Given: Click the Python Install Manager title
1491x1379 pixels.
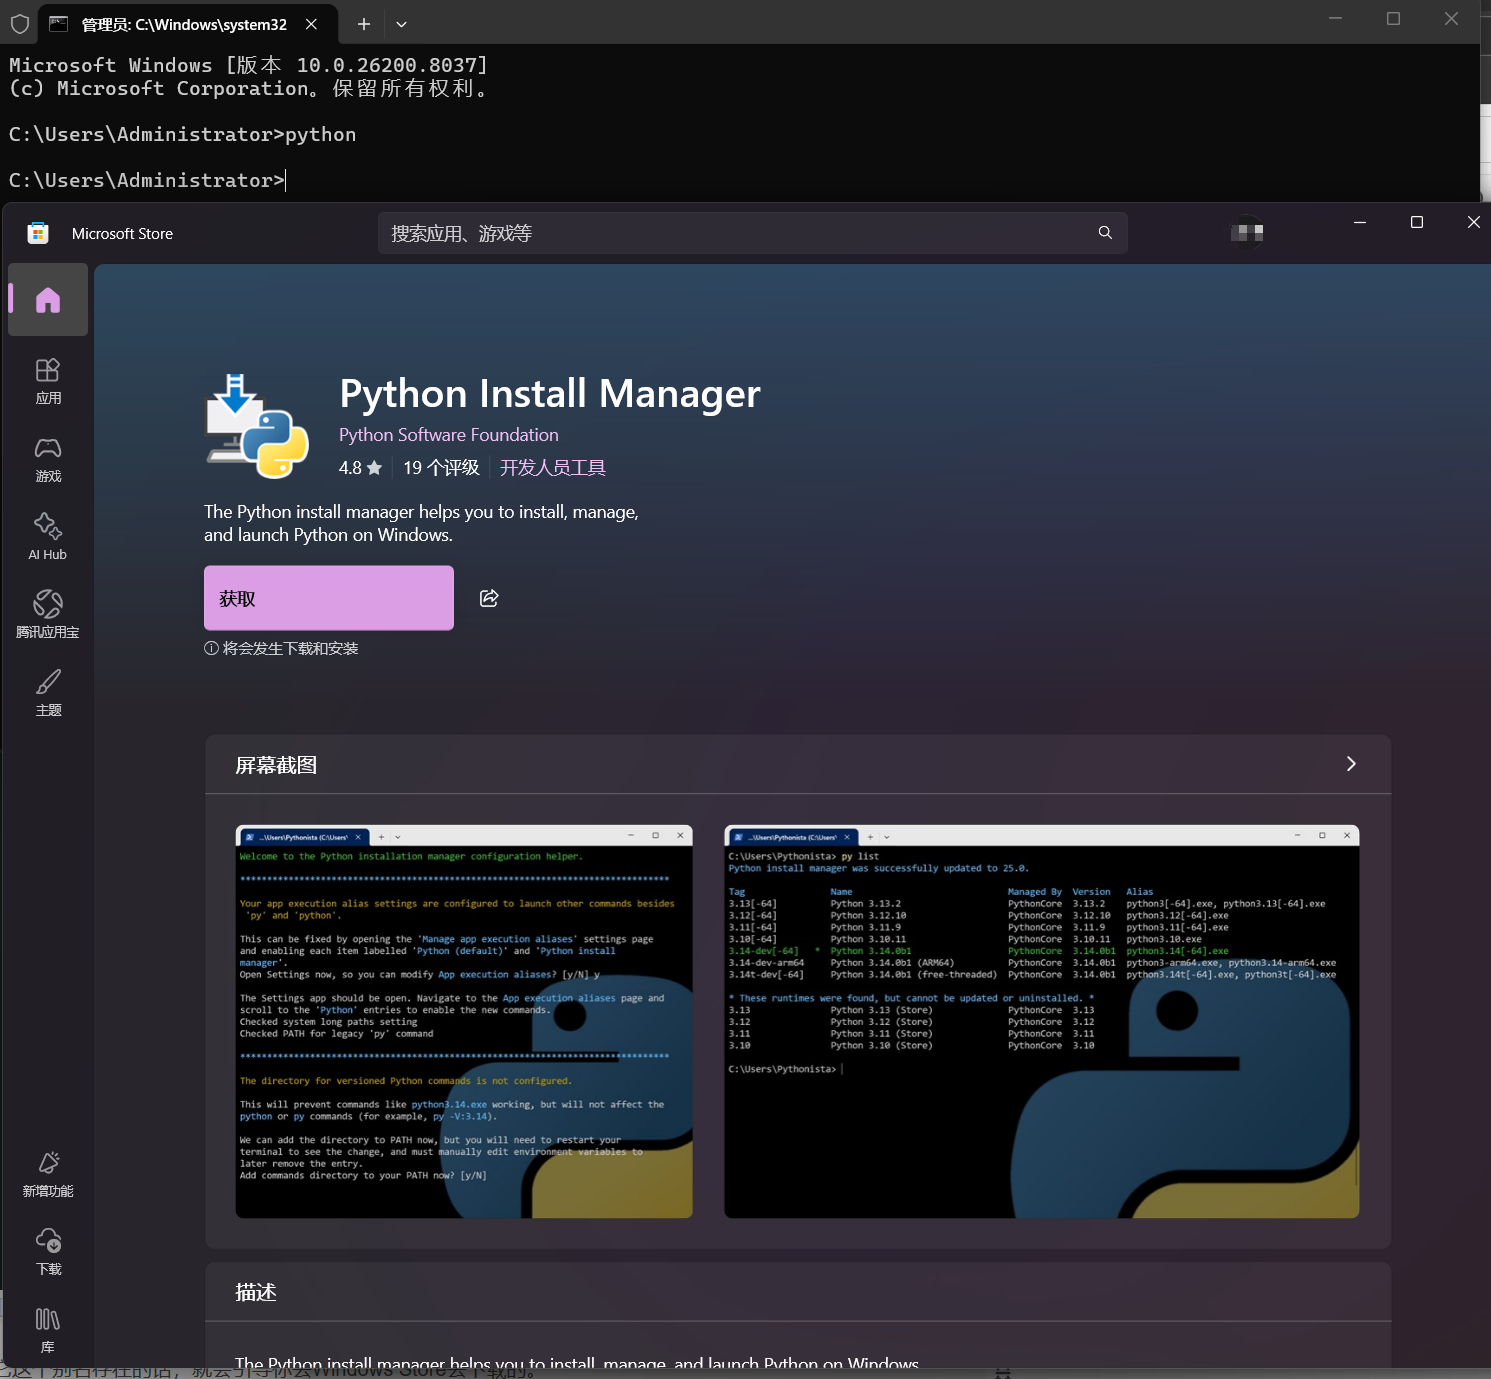Looking at the screenshot, I should click(x=550, y=394).
